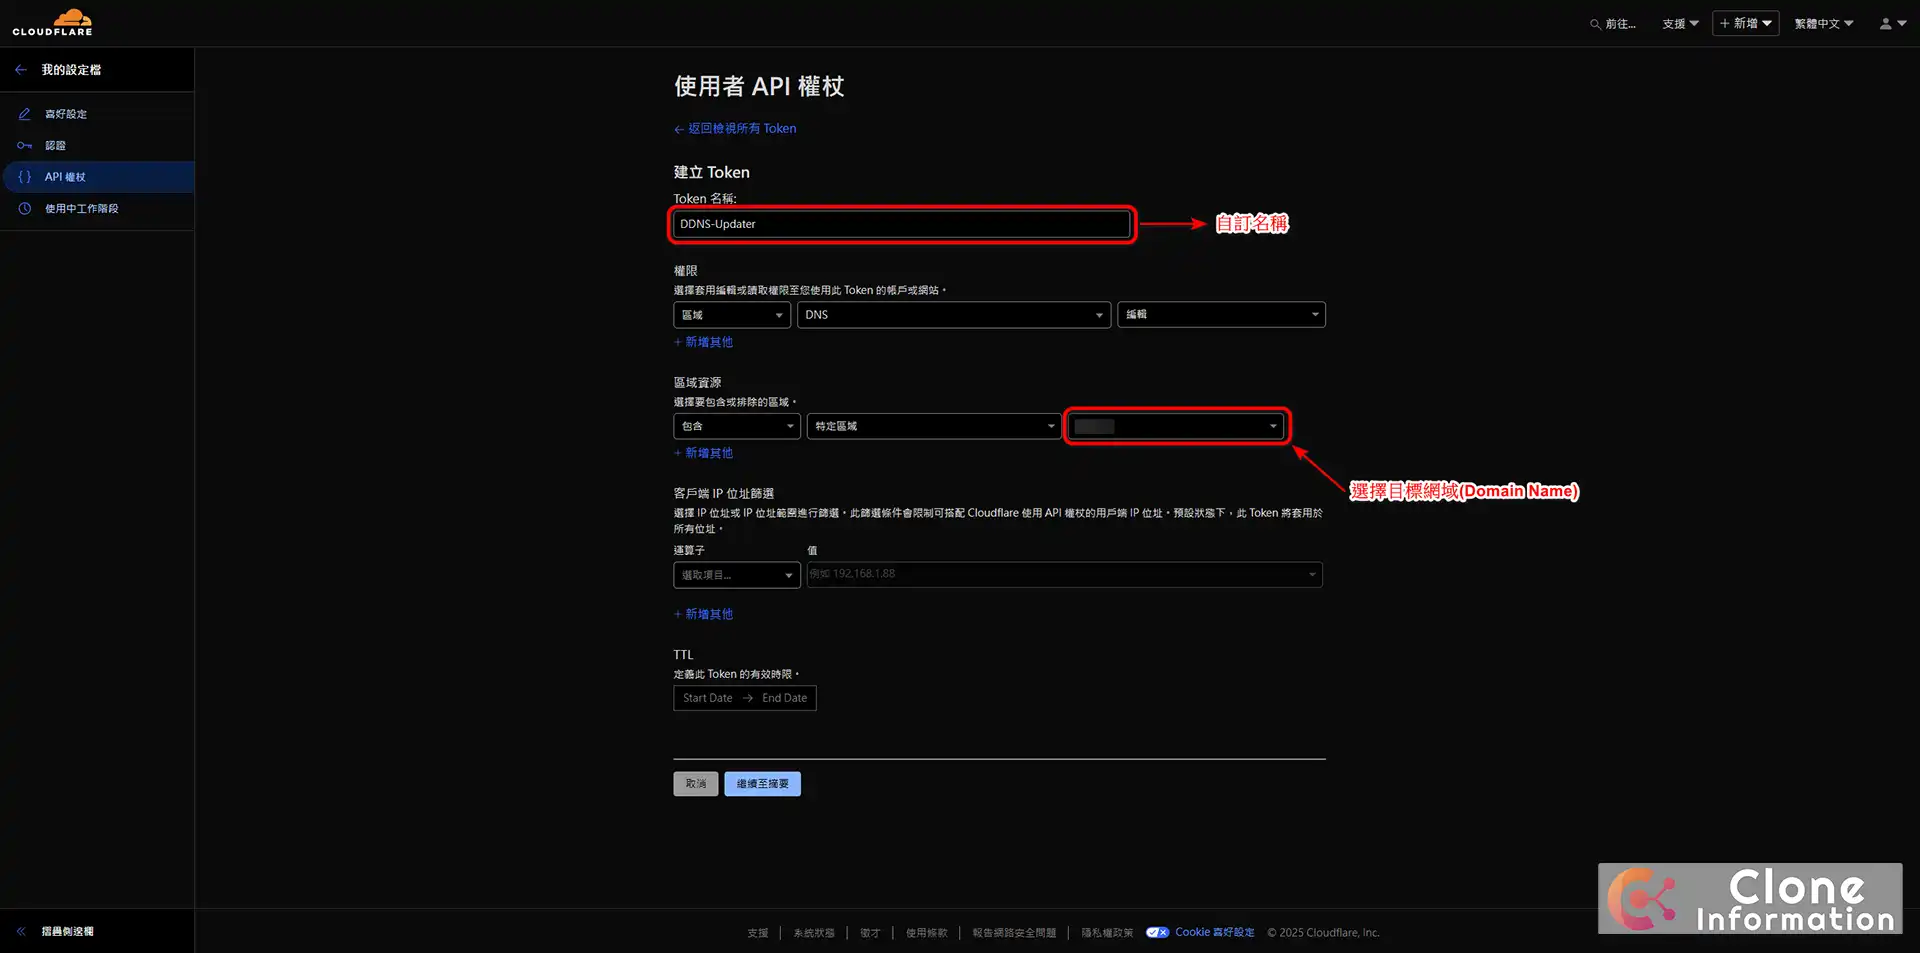Click the {} icon for API 權杖
This screenshot has height=953, width=1920.
tap(24, 176)
